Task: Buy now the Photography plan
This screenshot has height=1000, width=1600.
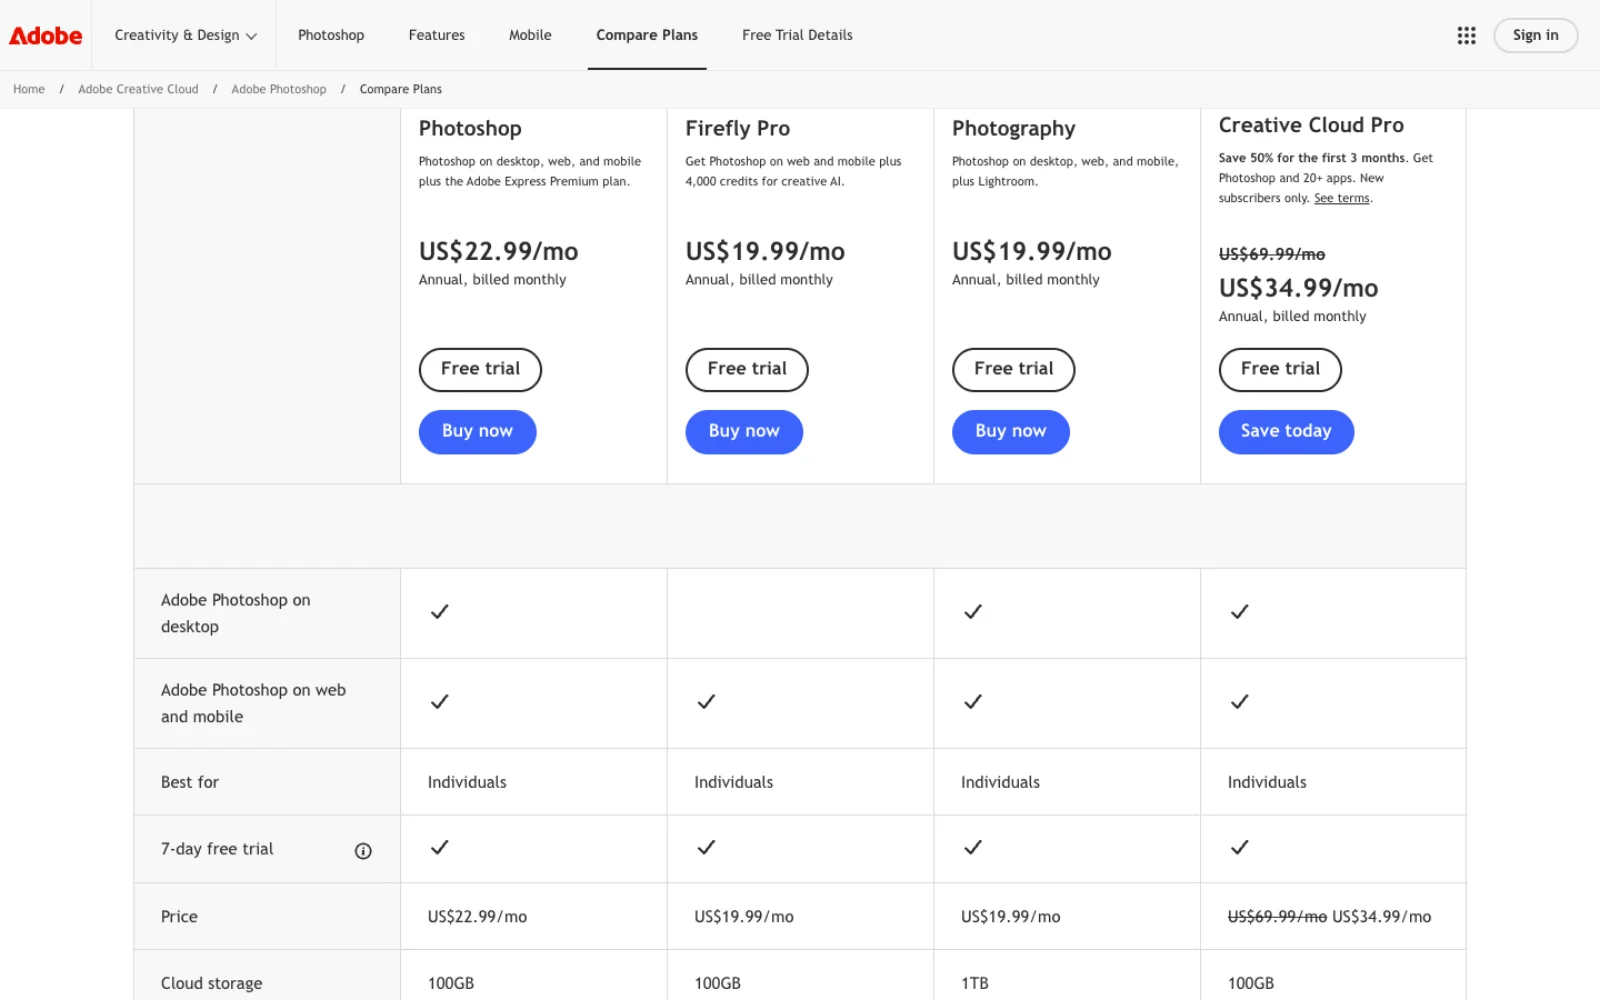Action: click(x=1011, y=431)
